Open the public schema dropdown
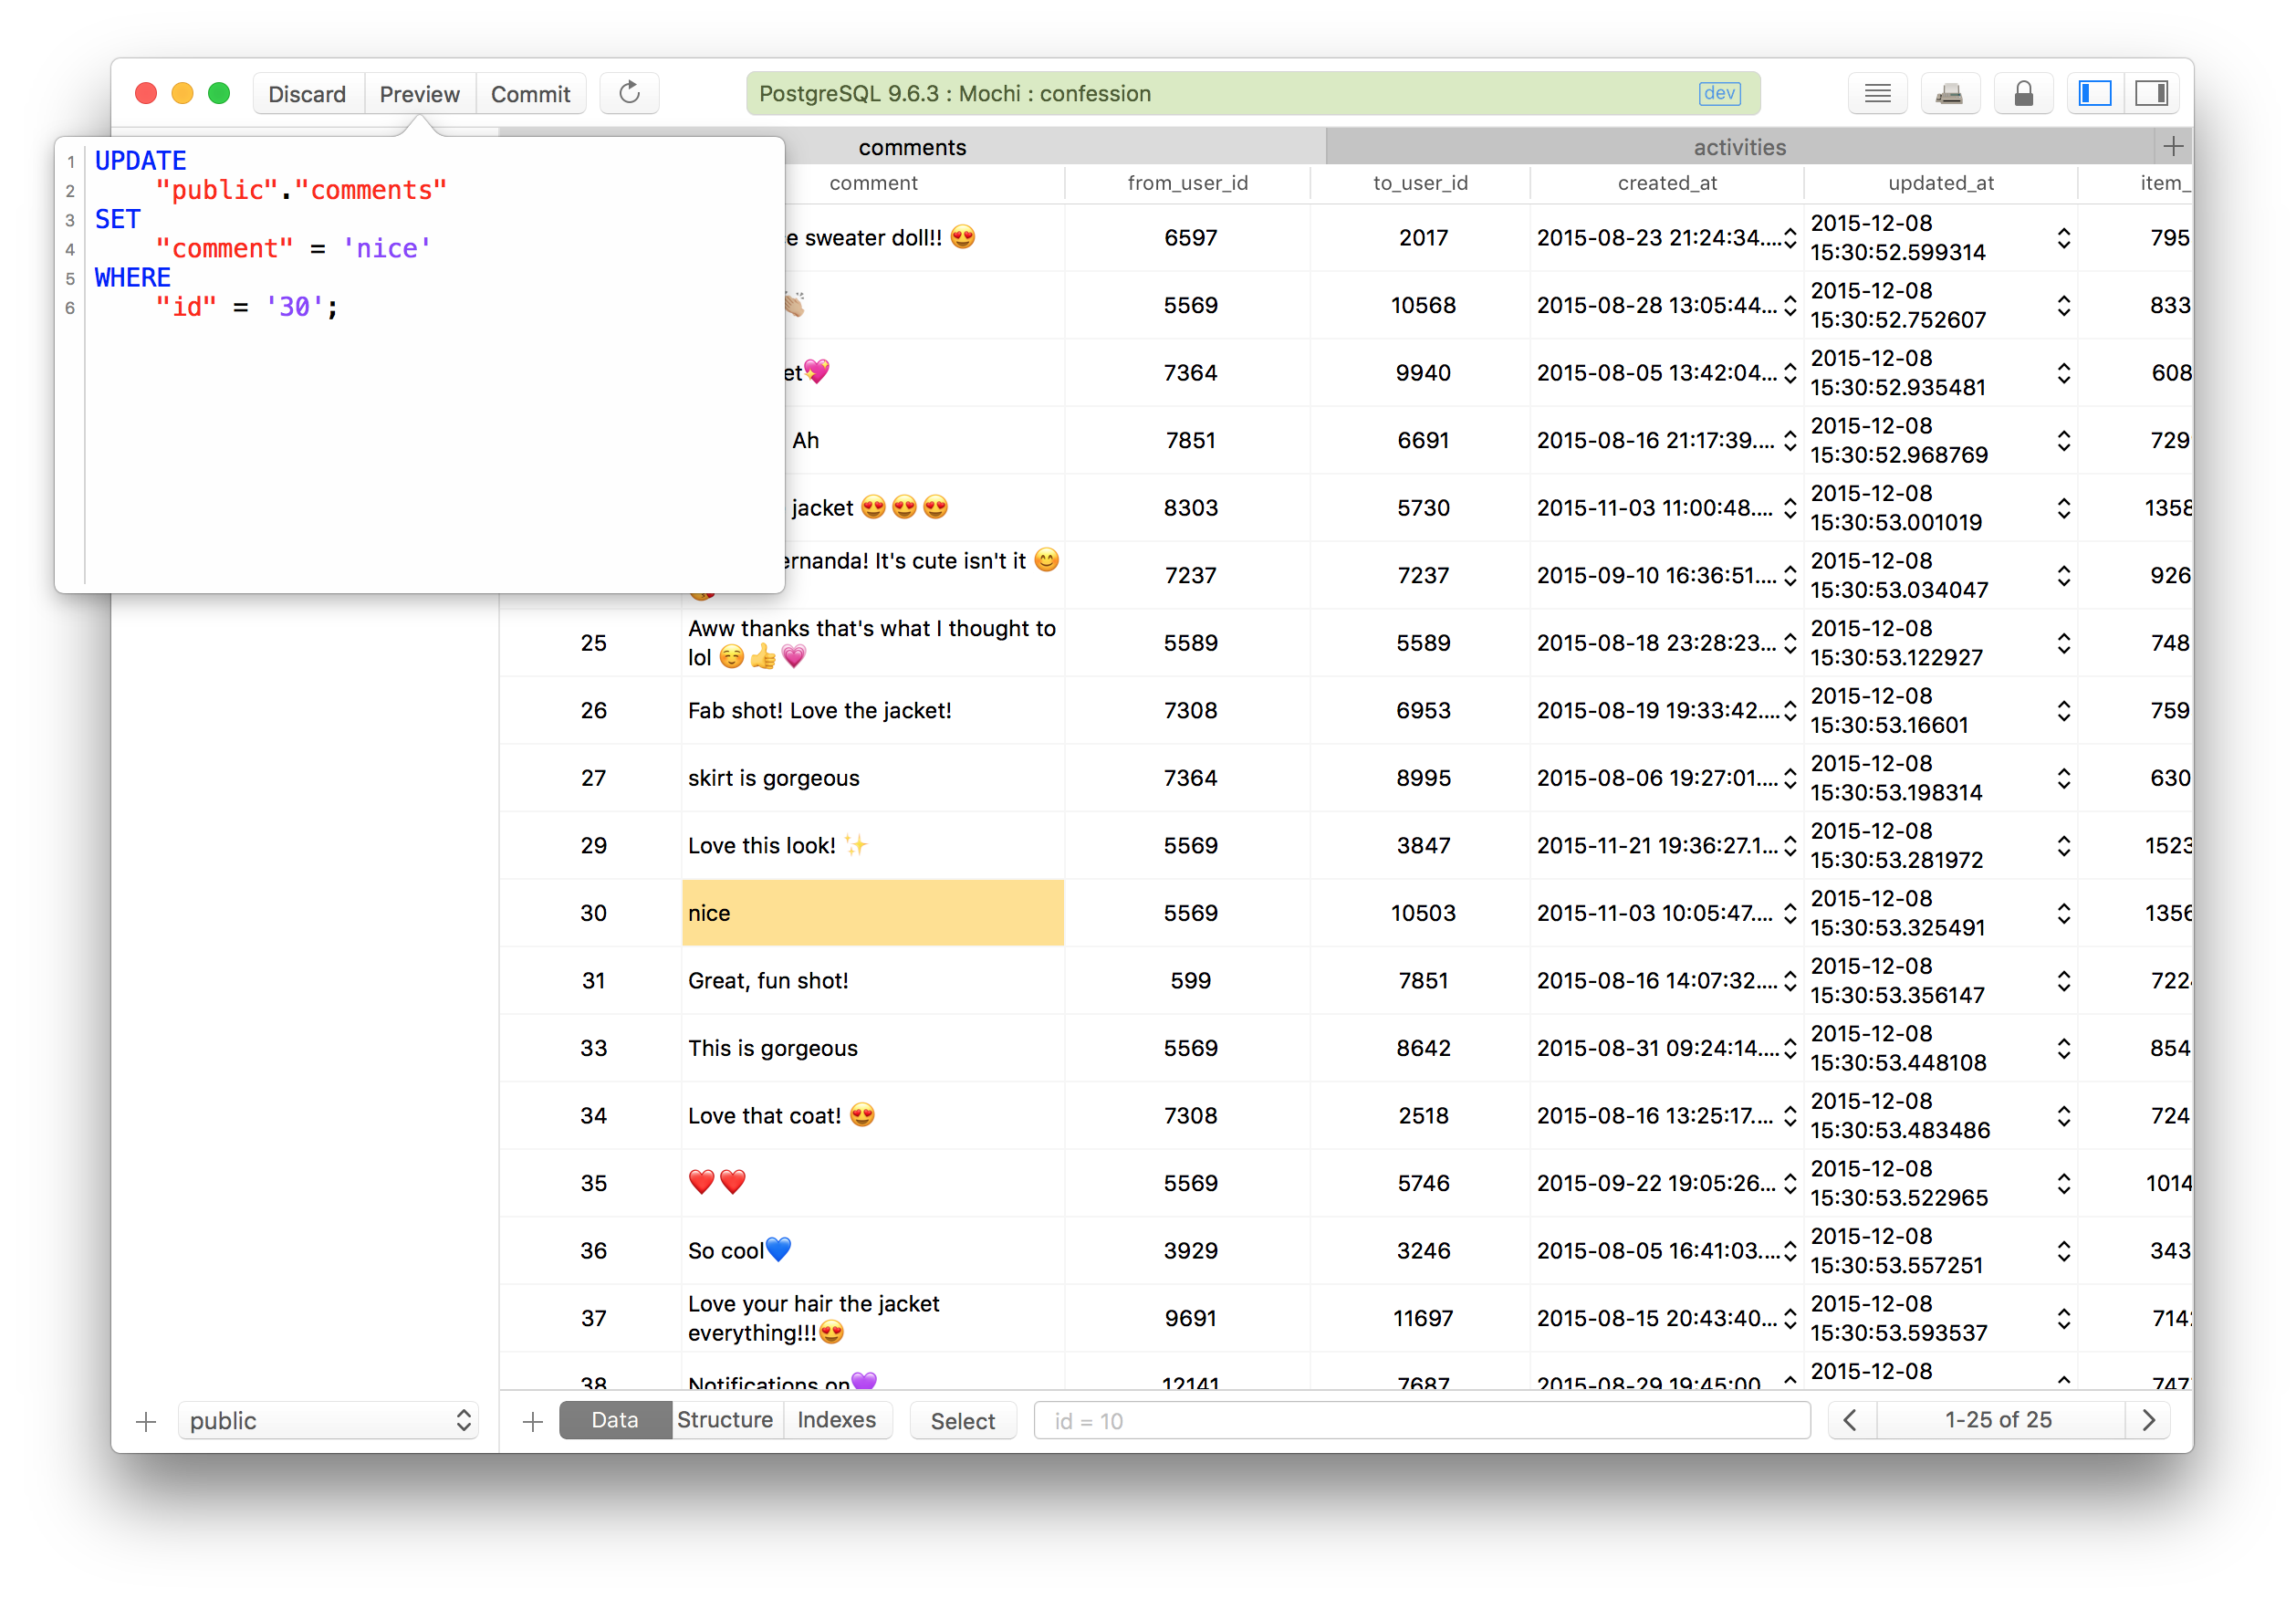Viewport: 2296px width, 1599px height. [x=328, y=1421]
